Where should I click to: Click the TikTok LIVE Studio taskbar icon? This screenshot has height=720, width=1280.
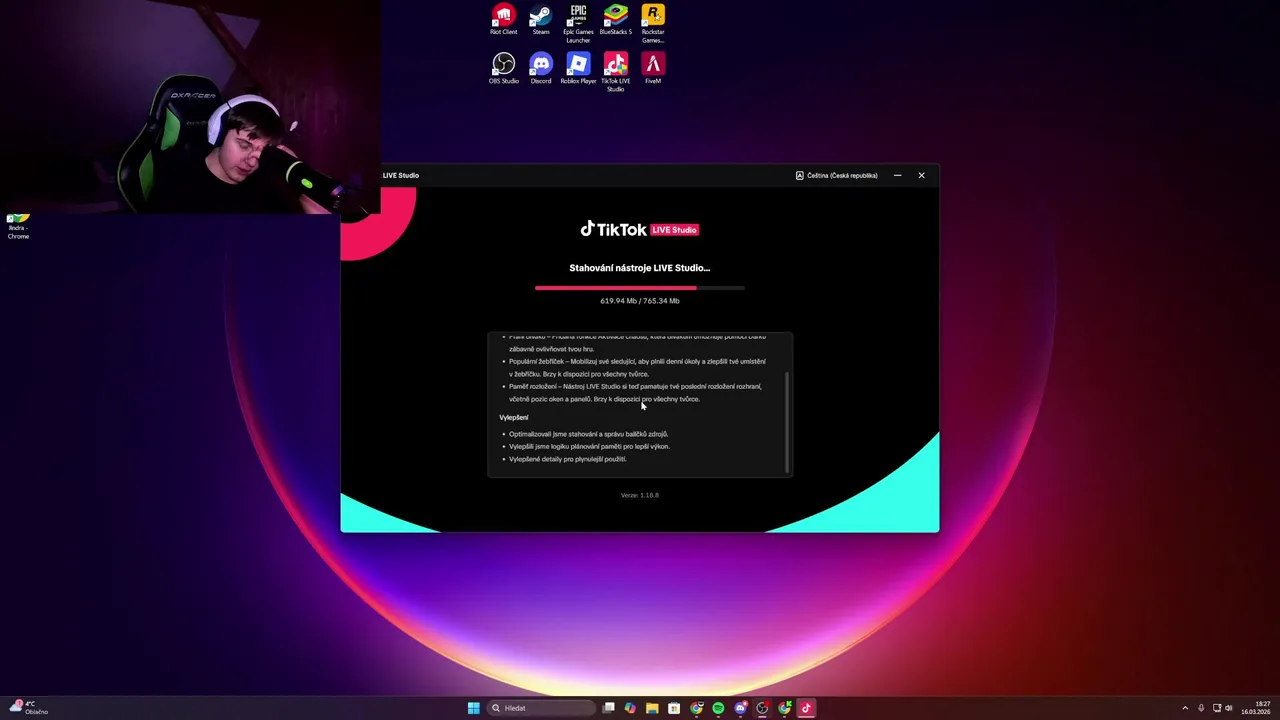(x=806, y=708)
